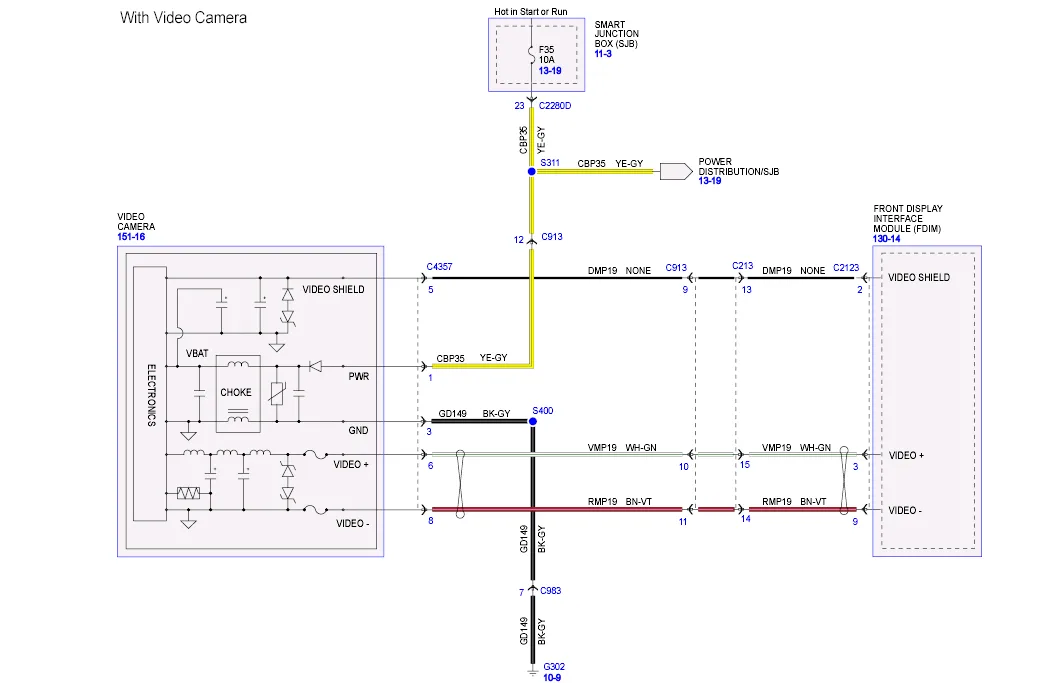Select the S400 splice label
The width and height of the screenshot is (1059, 683).
[x=542, y=411]
